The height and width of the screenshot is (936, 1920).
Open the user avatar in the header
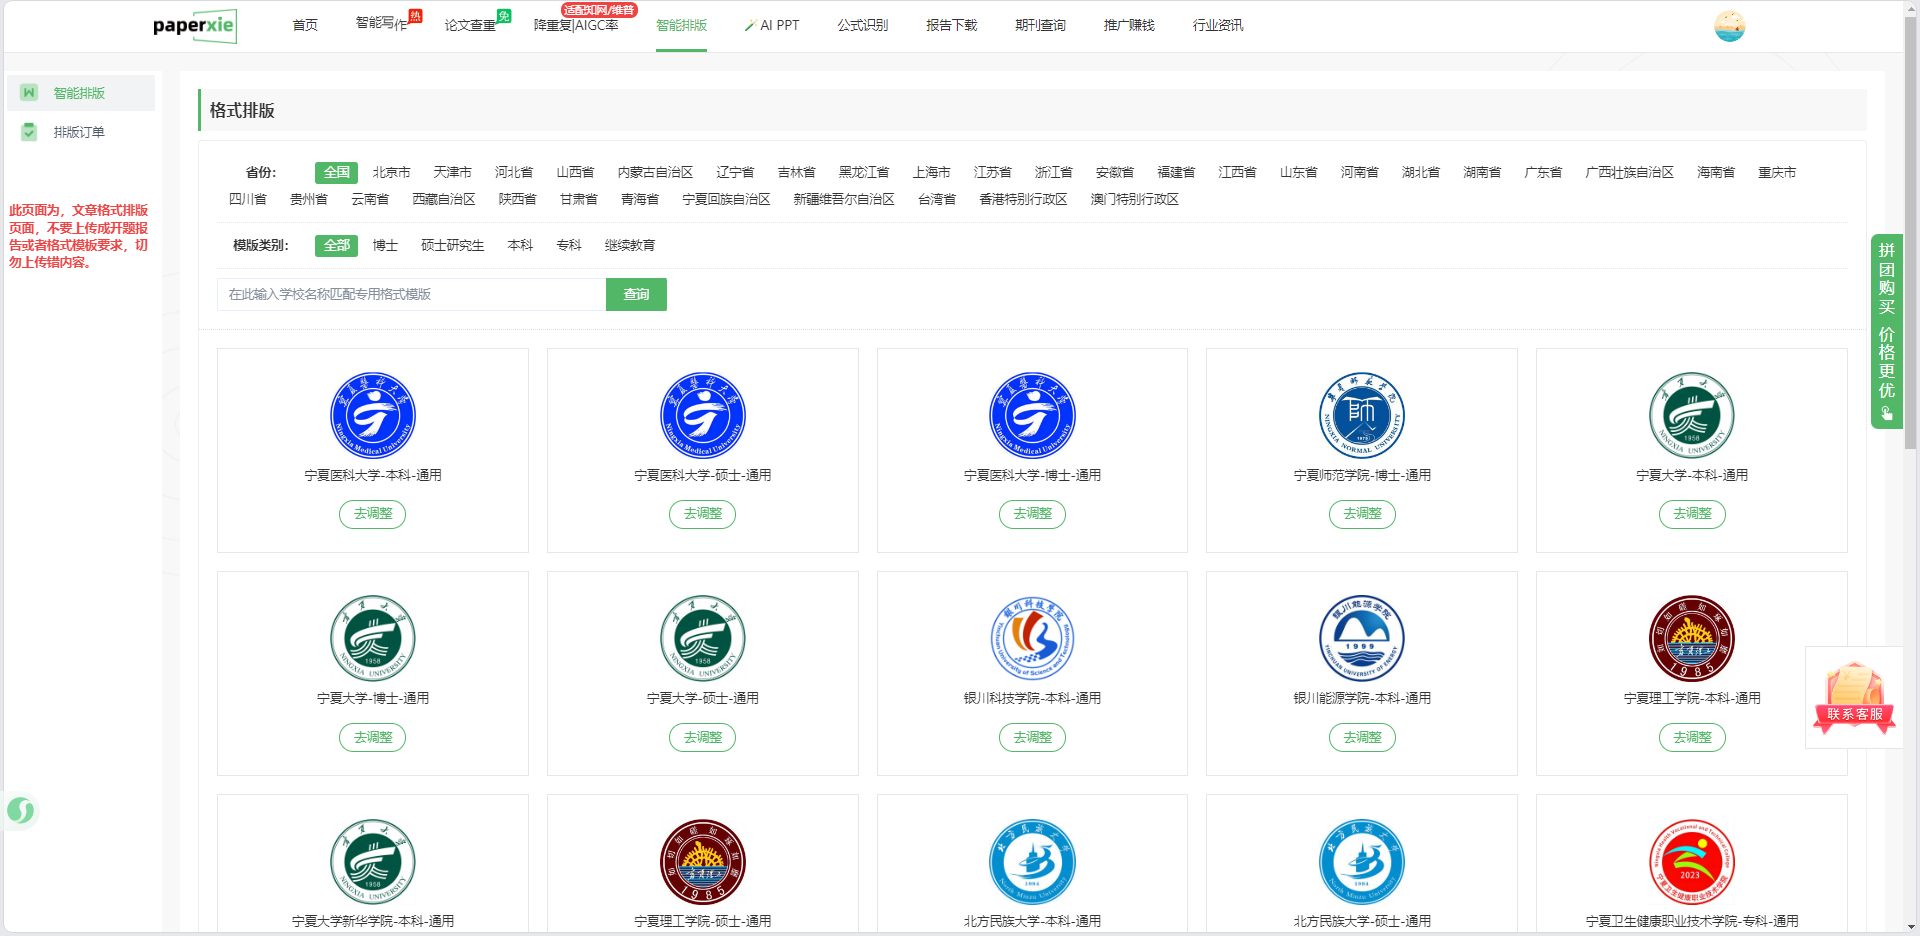(x=1729, y=26)
